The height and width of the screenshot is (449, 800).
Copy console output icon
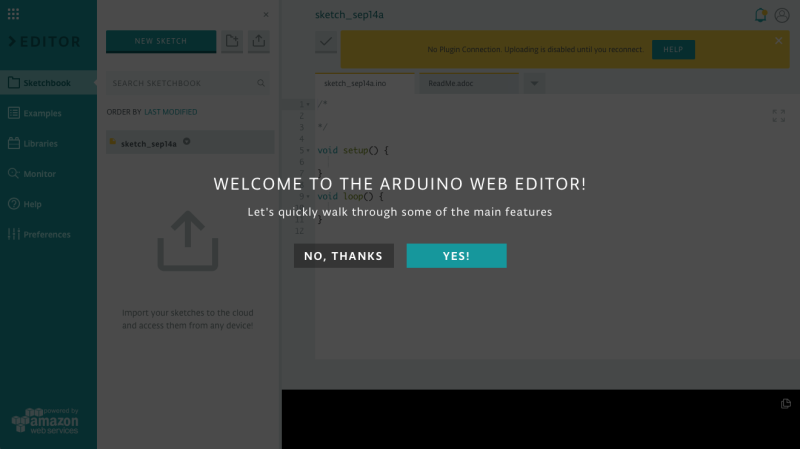tap(786, 404)
